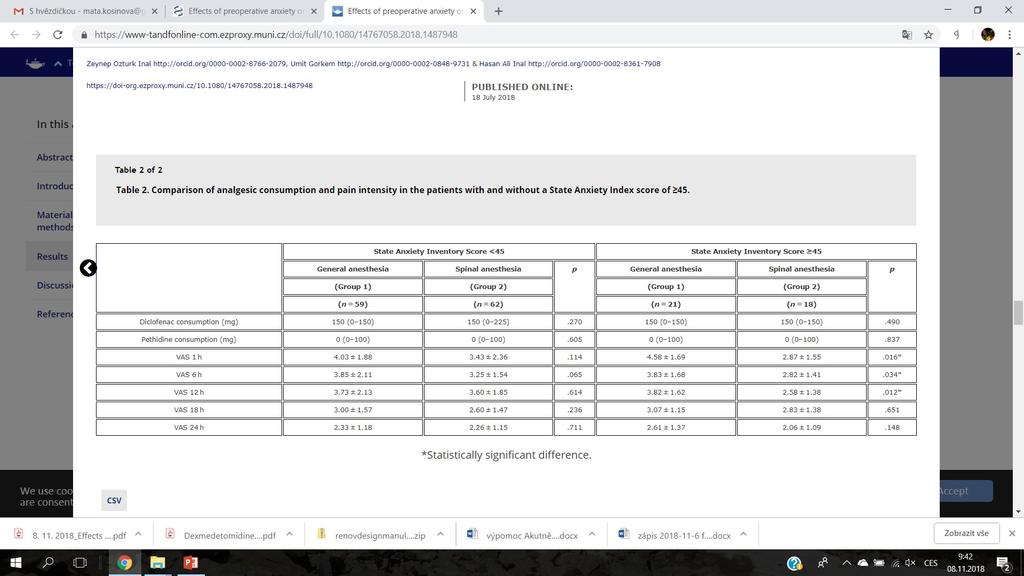Open the Chrome three-dot menu
This screenshot has height=576, width=1024.
(x=1010, y=35)
